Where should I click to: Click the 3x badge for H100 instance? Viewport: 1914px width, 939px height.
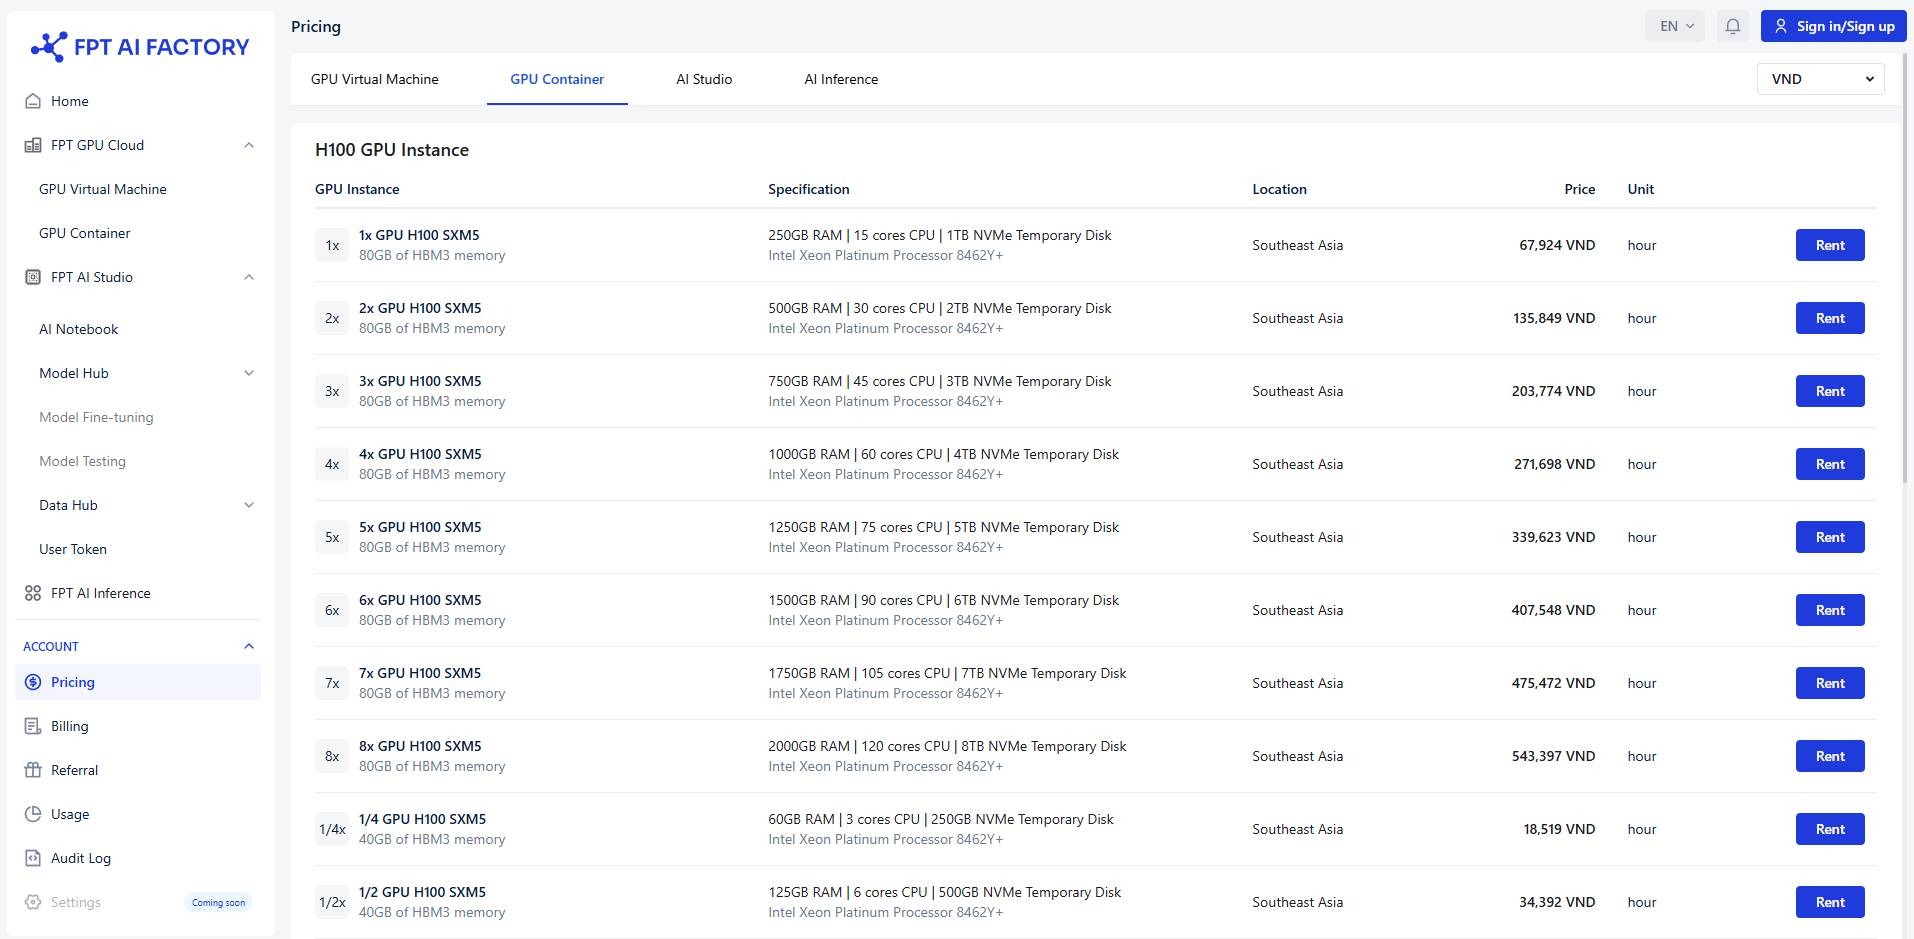[x=332, y=391]
